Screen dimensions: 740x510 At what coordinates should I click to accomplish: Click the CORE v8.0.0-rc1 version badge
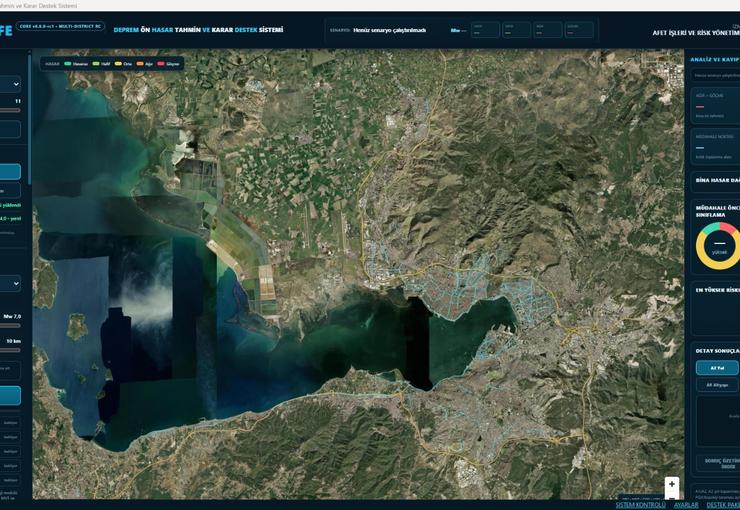60,26
